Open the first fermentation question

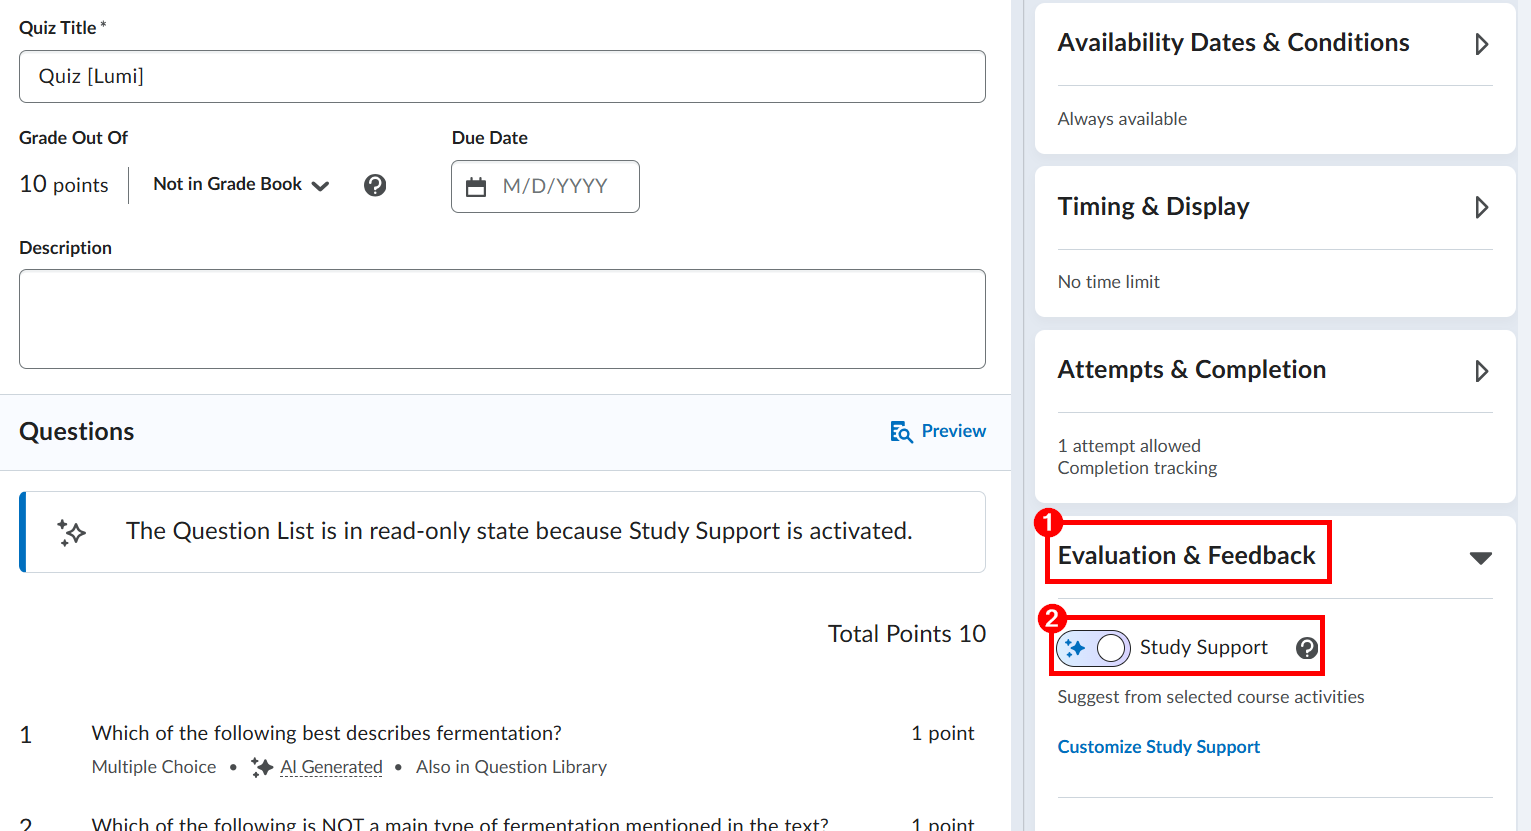point(326,733)
